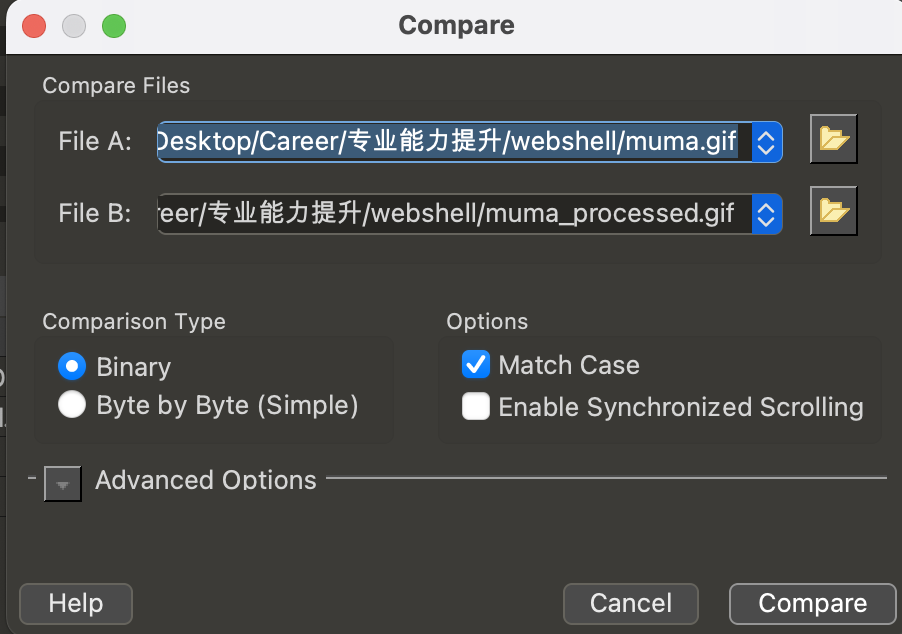The width and height of the screenshot is (902, 634).
Task: Minimize the window using yellow button
Action: point(74,25)
